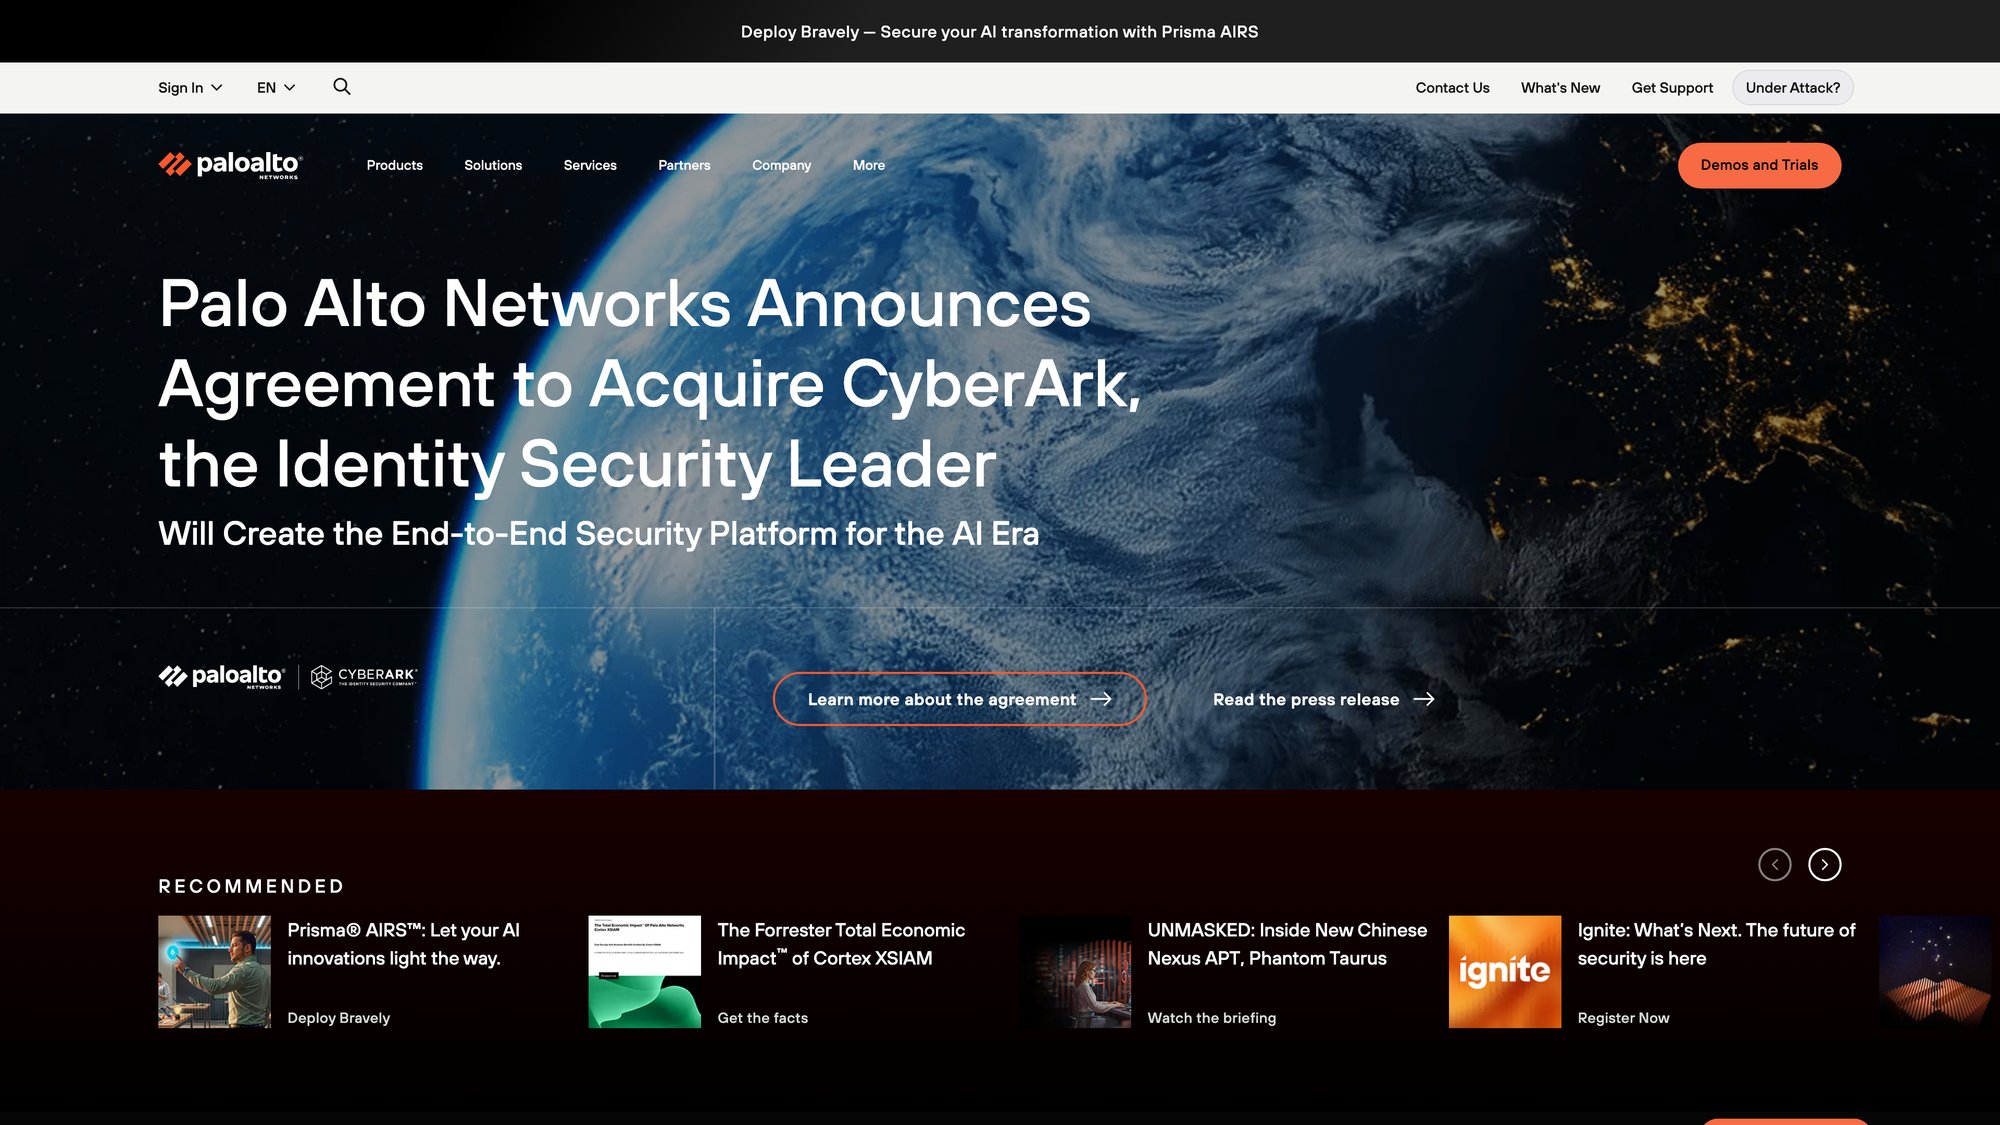Click the CyberArk logo in the banner
The width and height of the screenshot is (2000, 1125).
coord(367,676)
